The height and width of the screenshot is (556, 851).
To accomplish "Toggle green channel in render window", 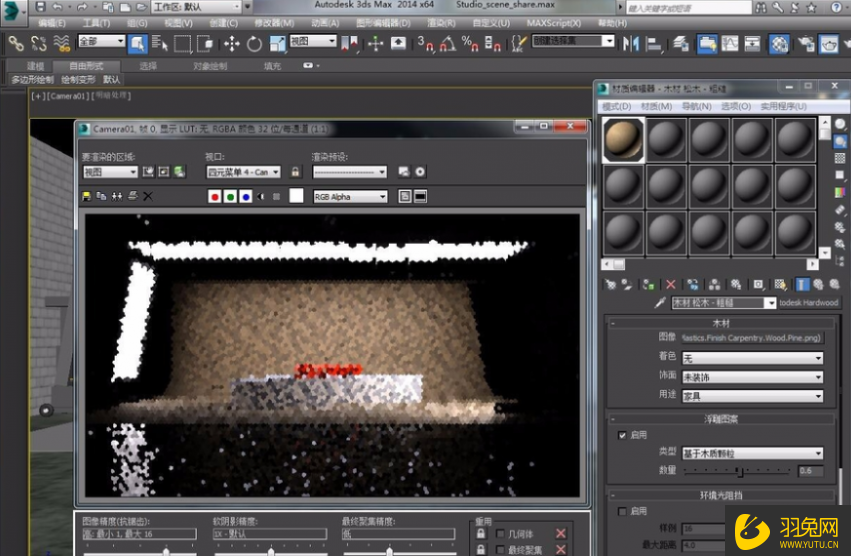I will click(x=230, y=196).
